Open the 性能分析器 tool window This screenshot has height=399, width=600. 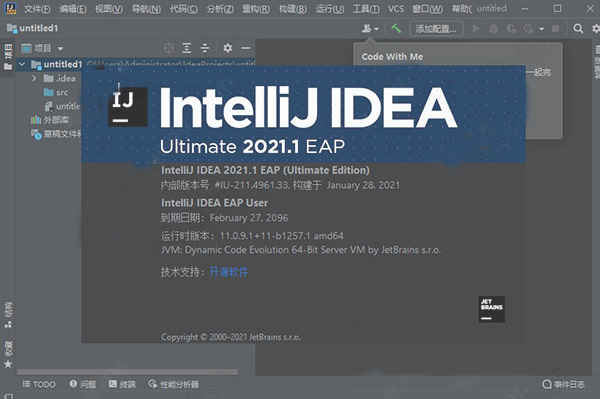(x=173, y=384)
